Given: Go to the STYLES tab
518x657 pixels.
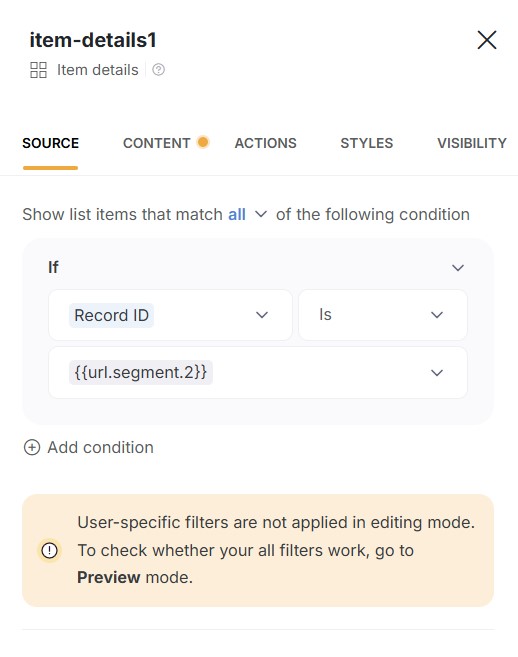Looking at the screenshot, I should click(367, 143).
